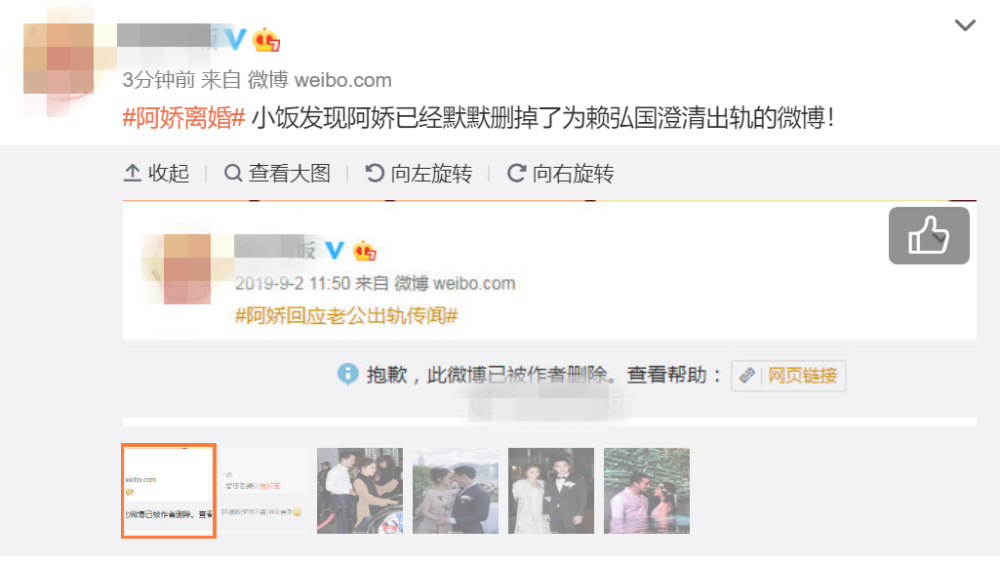The height and width of the screenshot is (564, 1000).
Task: Click the crown membership icon in header
Action: click(x=266, y=40)
